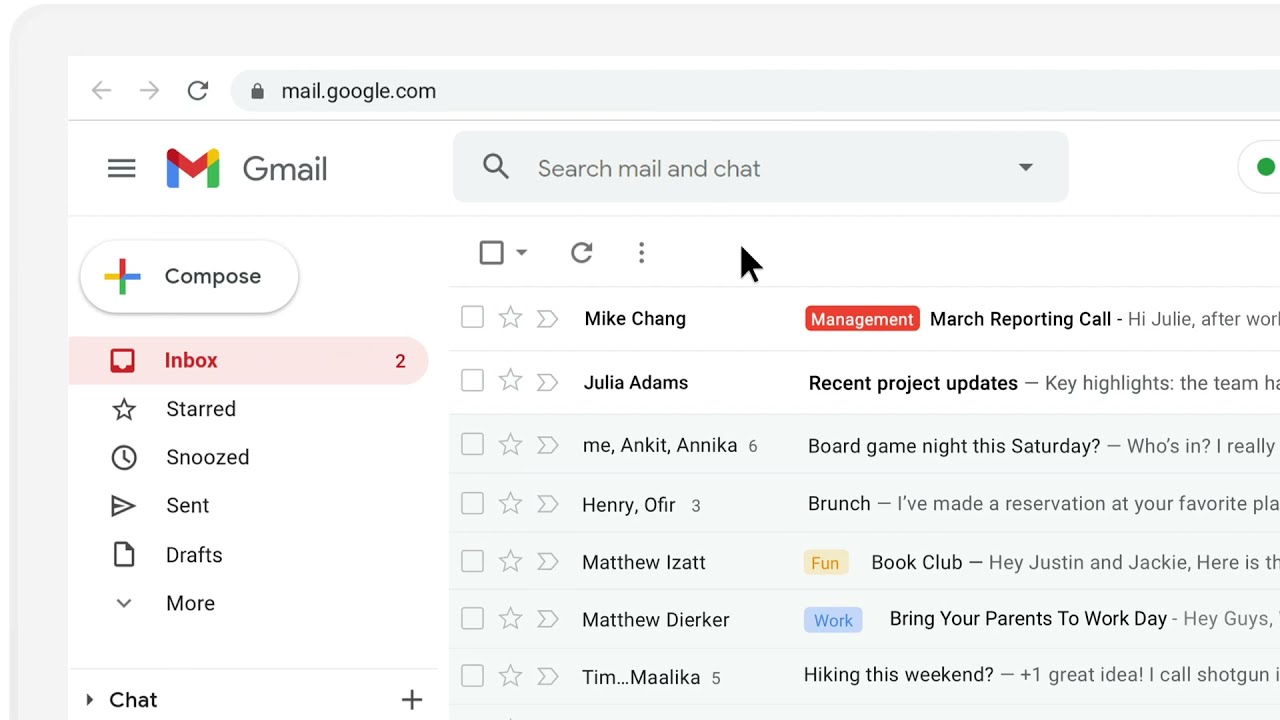Open the Brunch conversation

[x=839, y=504]
